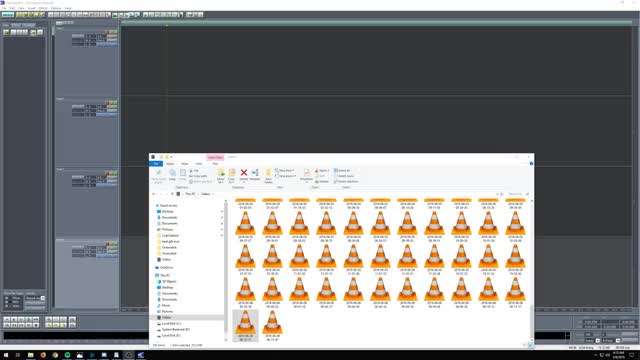Screen dimensions: 640x360
Task: Toggle the first file type checkbox in organizer
Action: [7, 298]
